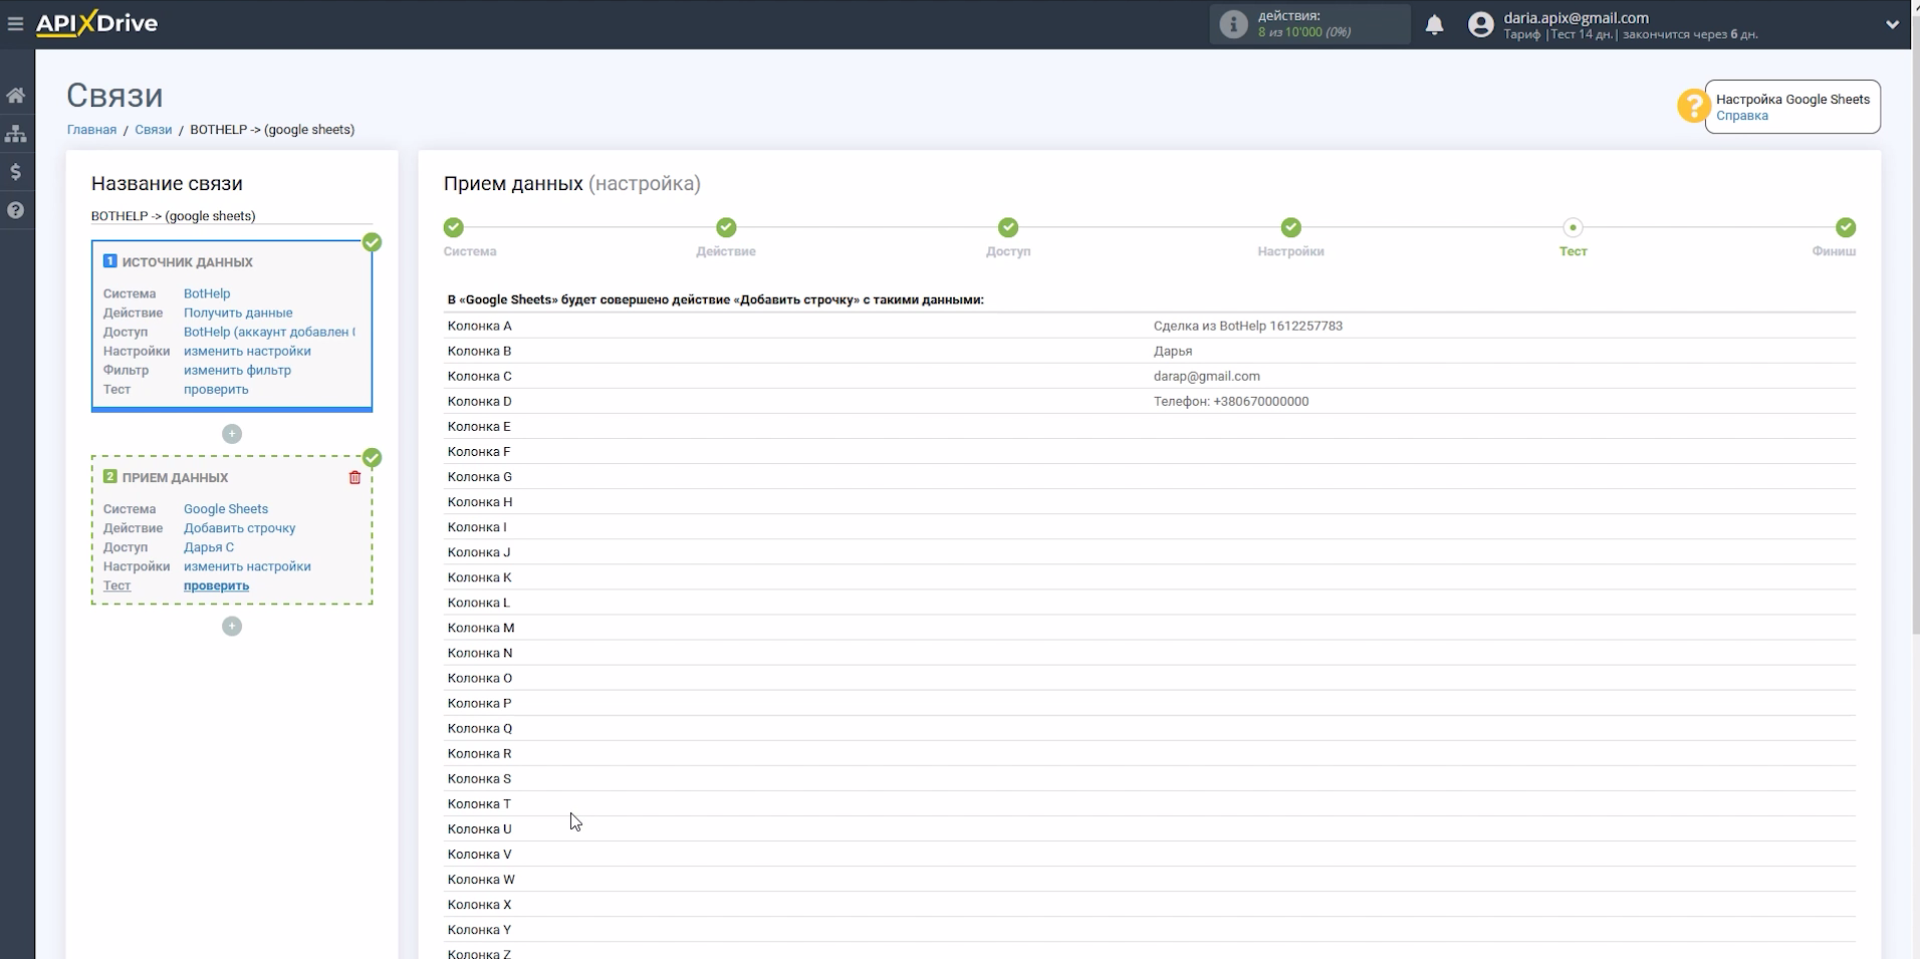The width and height of the screenshot is (1920, 959).
Task: Click the actions info icon
Action: (x=1233, y=24)
